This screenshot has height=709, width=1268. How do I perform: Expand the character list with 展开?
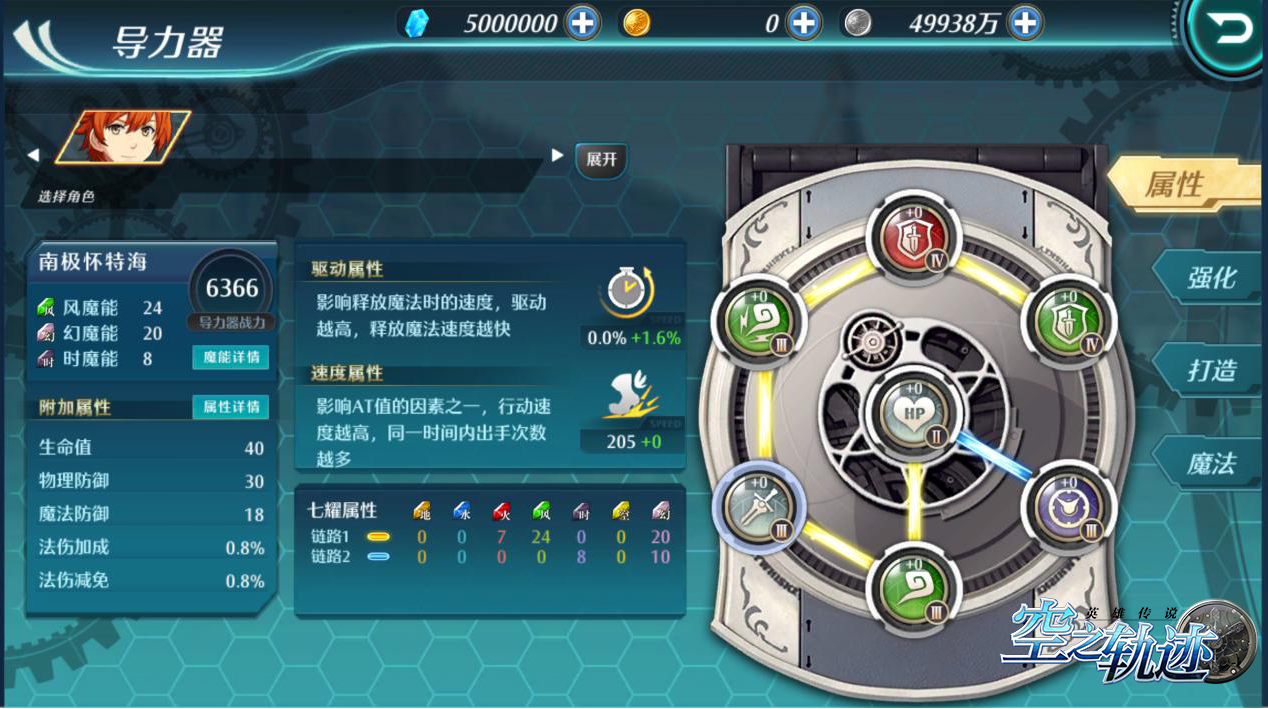(601, 160)
